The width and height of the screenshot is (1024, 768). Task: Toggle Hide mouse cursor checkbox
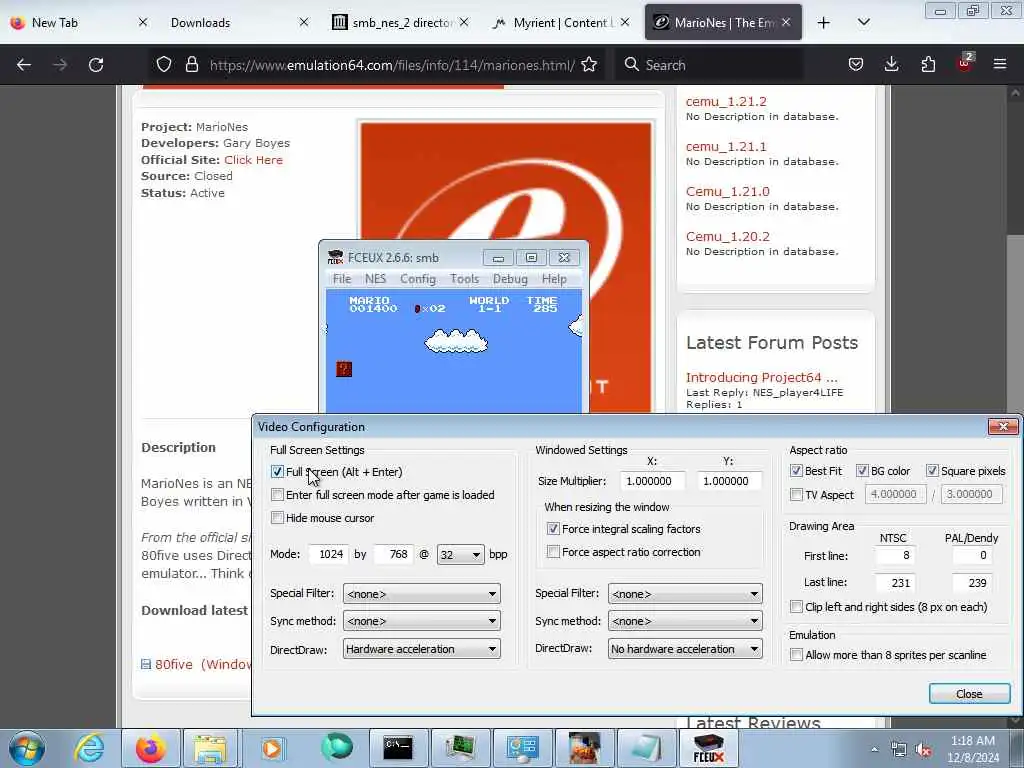point(278,518)
